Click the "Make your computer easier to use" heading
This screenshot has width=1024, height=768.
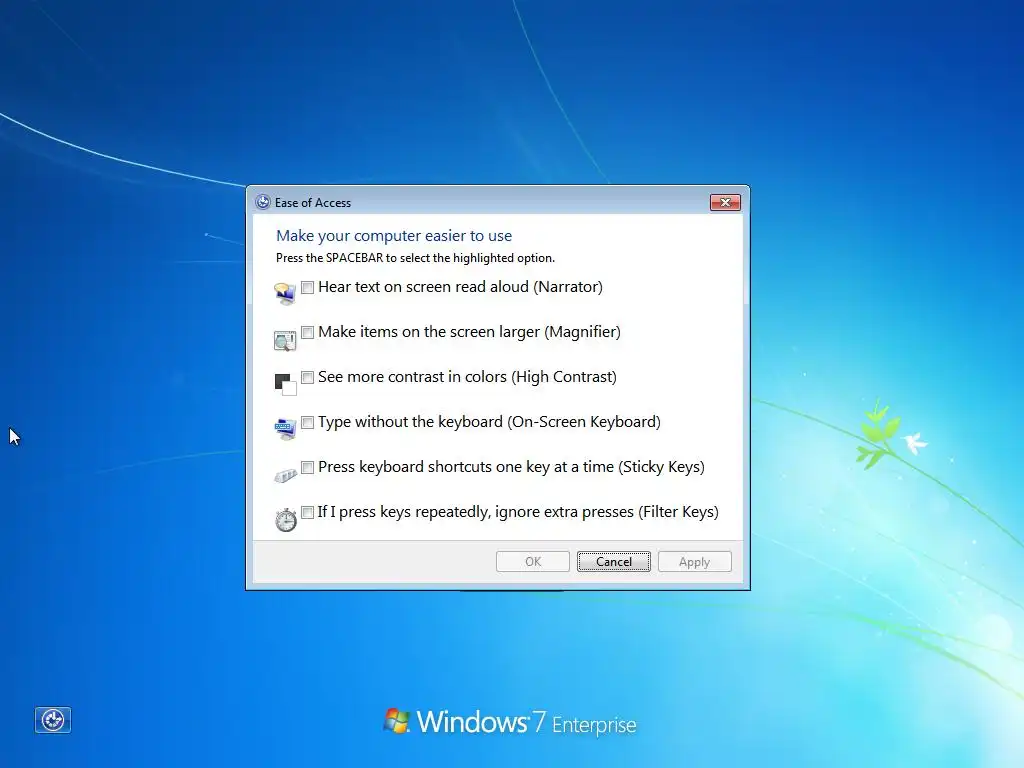click(394, 236)
